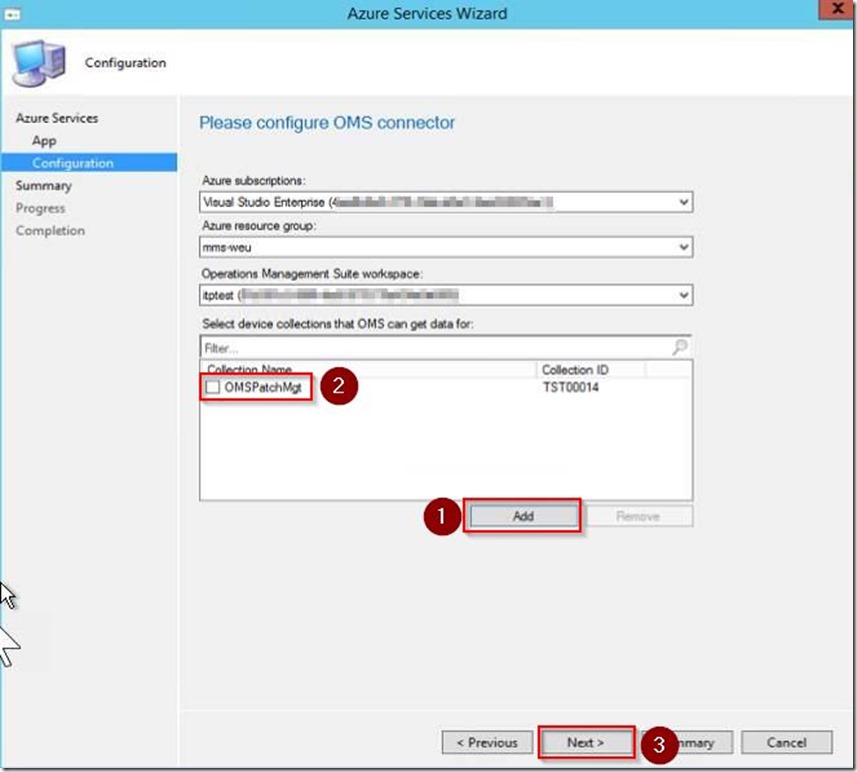Cancel the wizard
The width and height of the screenshot is (857, 772).
point(787,743)
